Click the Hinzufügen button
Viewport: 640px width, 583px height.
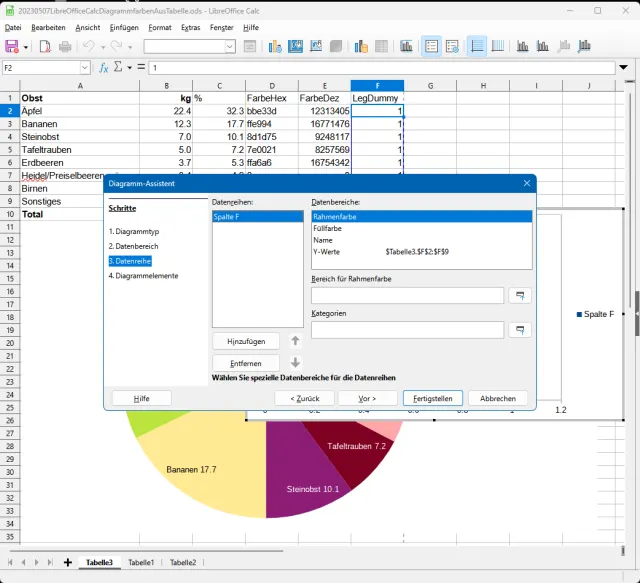(245, 341)
